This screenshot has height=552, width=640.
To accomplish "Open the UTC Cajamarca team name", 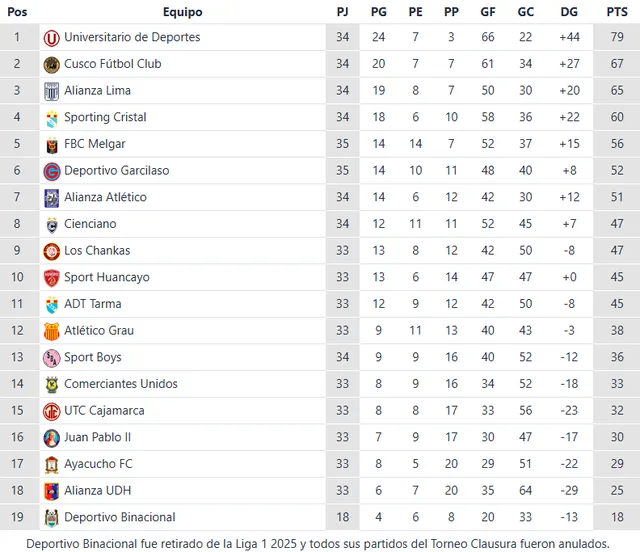I will click(x=104, y=411).
